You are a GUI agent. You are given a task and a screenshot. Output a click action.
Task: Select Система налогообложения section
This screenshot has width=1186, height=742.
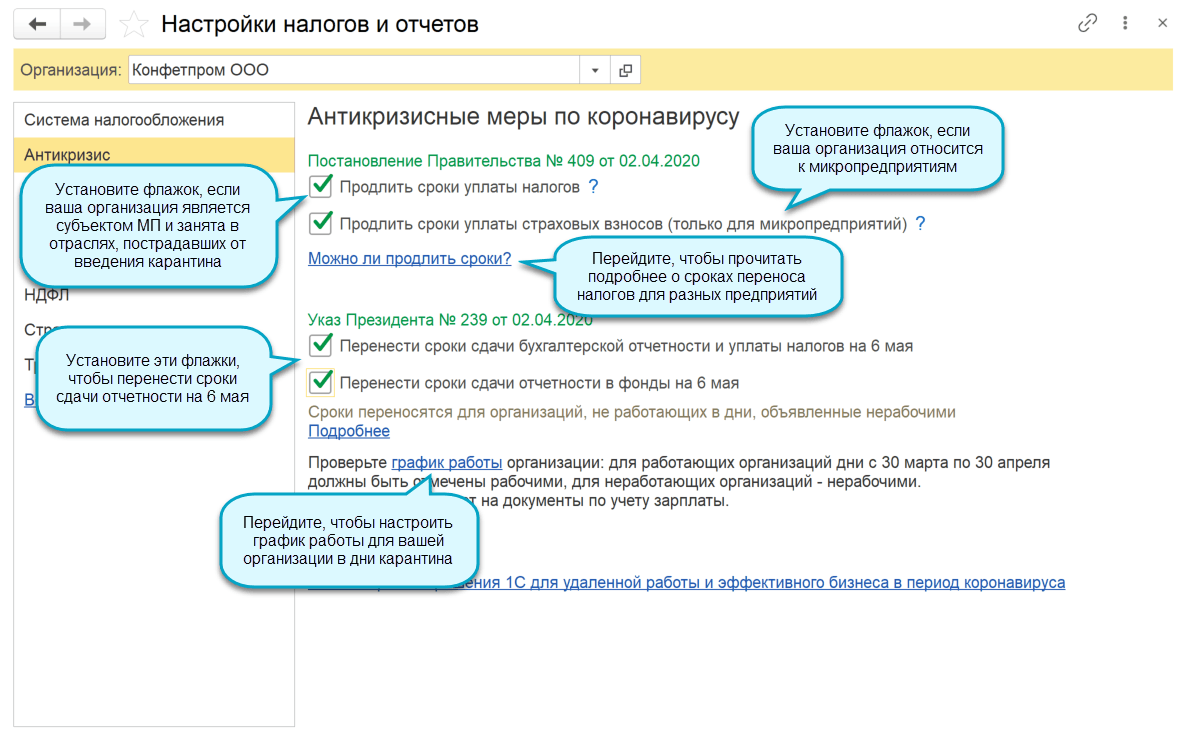[x=154, y=120]
